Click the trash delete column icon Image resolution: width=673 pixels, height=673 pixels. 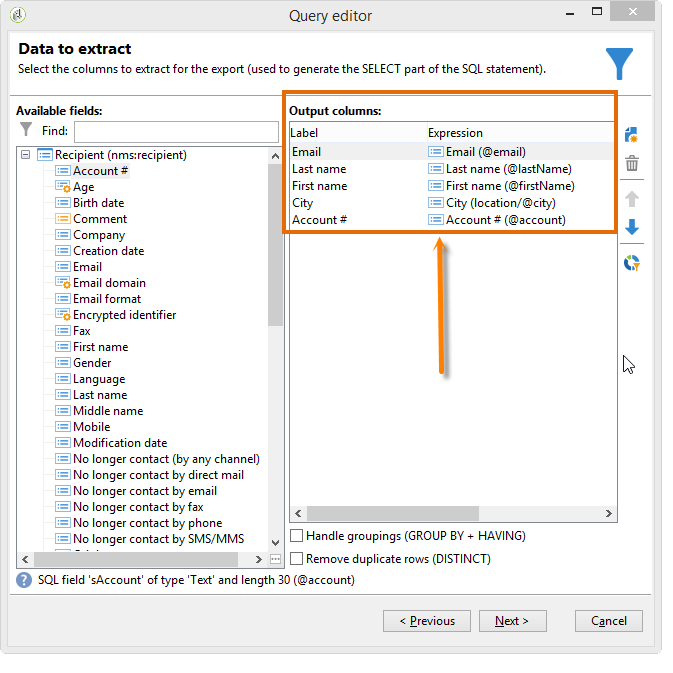click(x=631, y=163)
